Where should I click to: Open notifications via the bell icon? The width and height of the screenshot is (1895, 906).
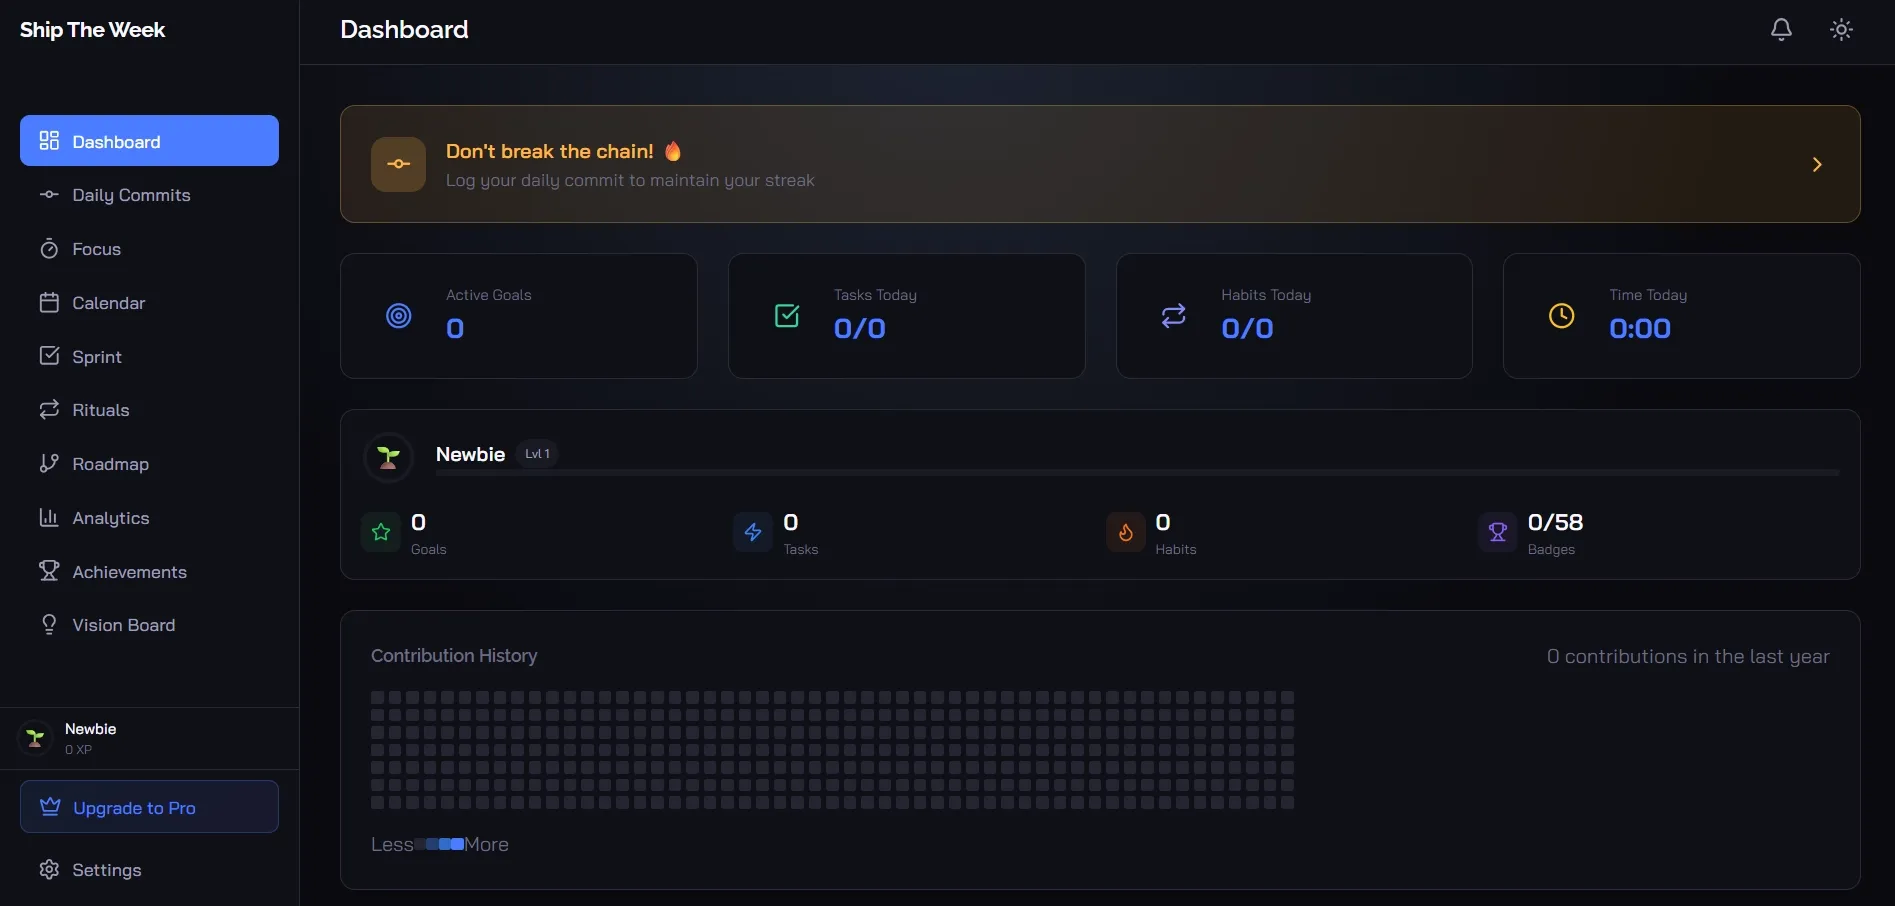1781,29
